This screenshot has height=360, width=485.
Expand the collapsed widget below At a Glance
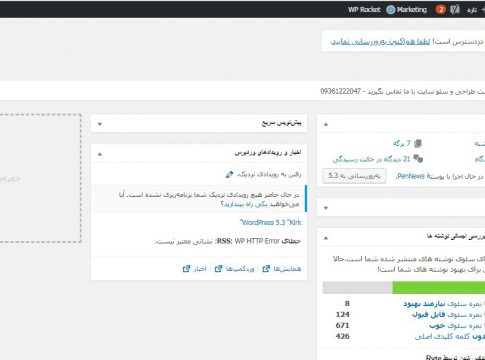click(326, 208)
